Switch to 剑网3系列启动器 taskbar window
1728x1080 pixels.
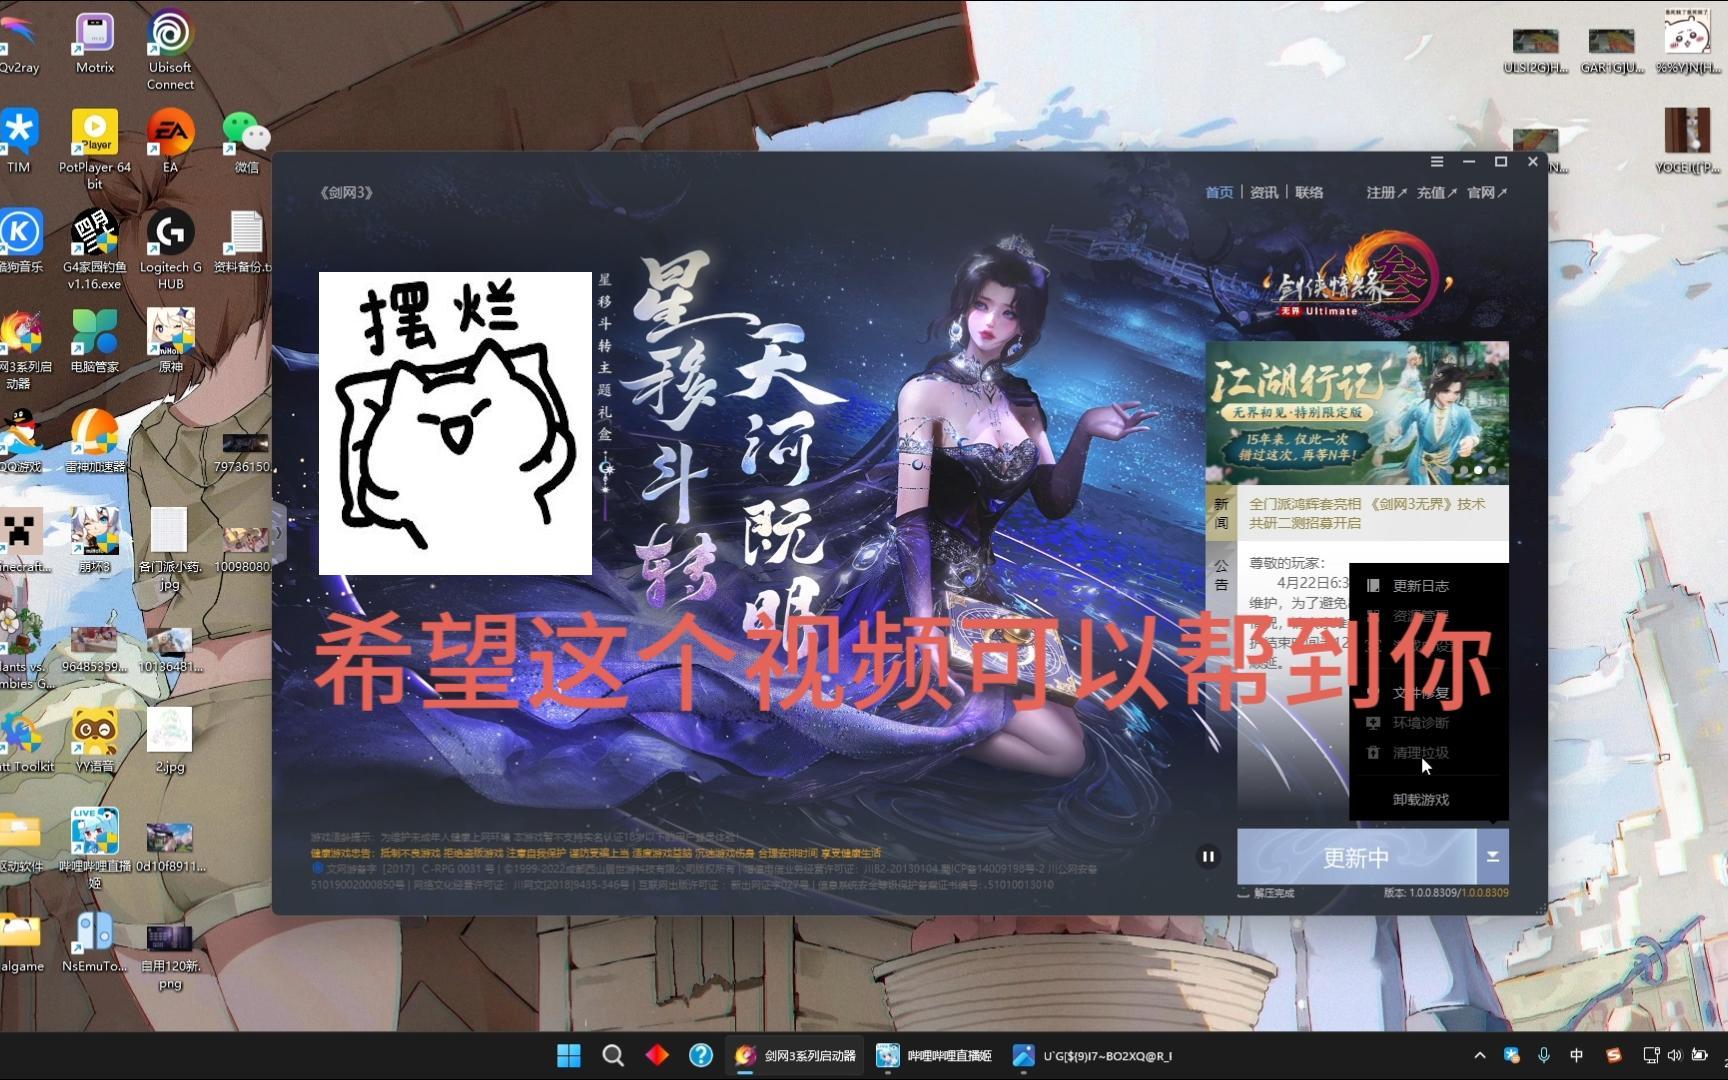point(795,1055)
